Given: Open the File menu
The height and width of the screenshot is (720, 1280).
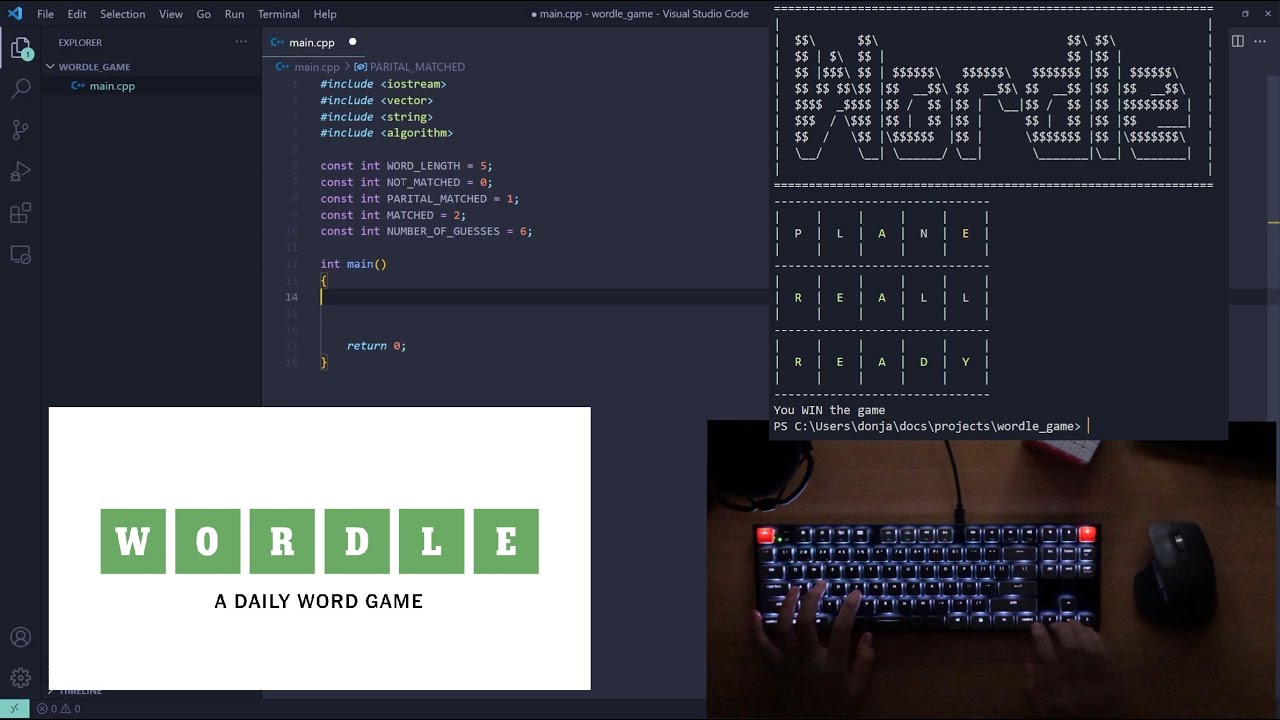Looking at the screenshot, I should click(46, 14).
